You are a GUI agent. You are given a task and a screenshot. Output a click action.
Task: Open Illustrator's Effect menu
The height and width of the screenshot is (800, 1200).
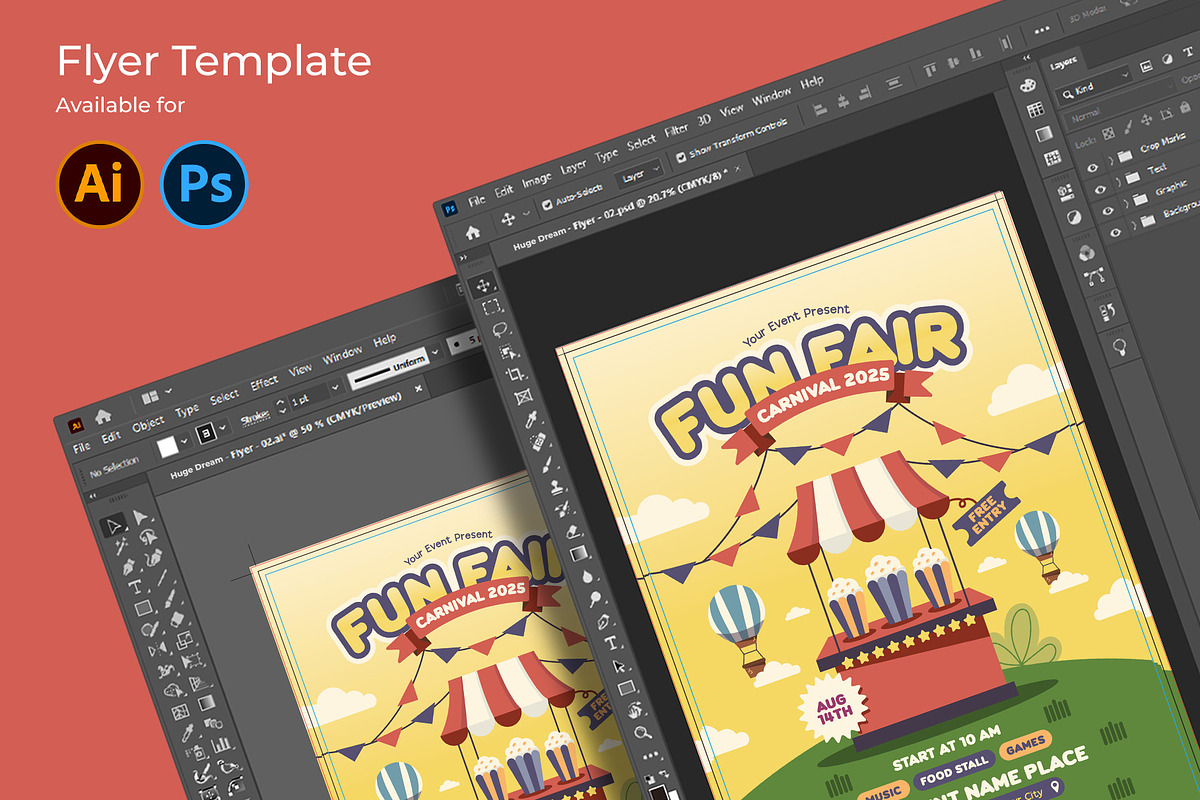click(264, 383)
